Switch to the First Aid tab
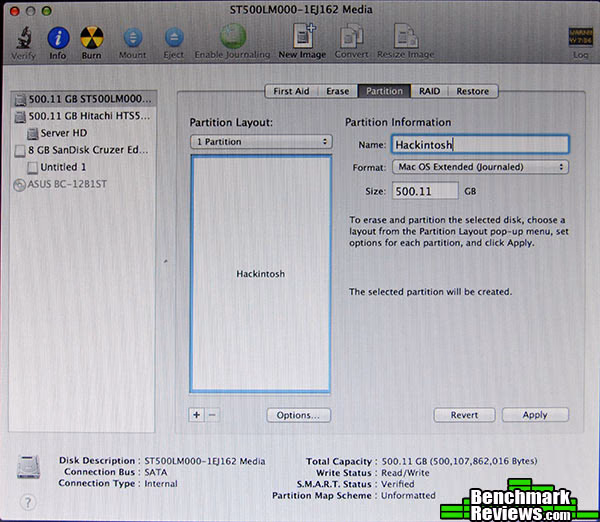The width and height of the screenshot is (600, 522). [x=291, y=91]
